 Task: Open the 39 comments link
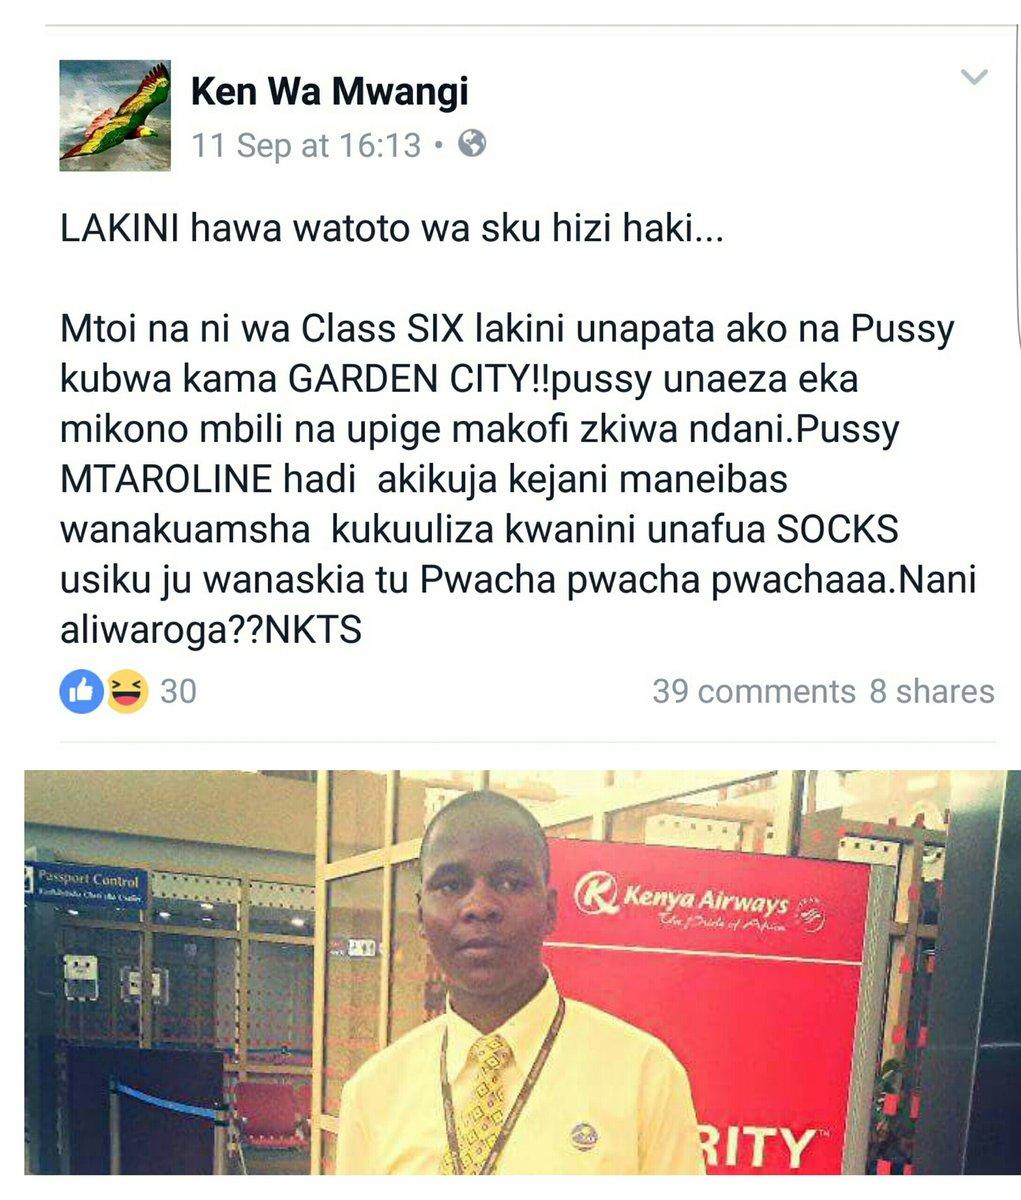pos(754,691)
